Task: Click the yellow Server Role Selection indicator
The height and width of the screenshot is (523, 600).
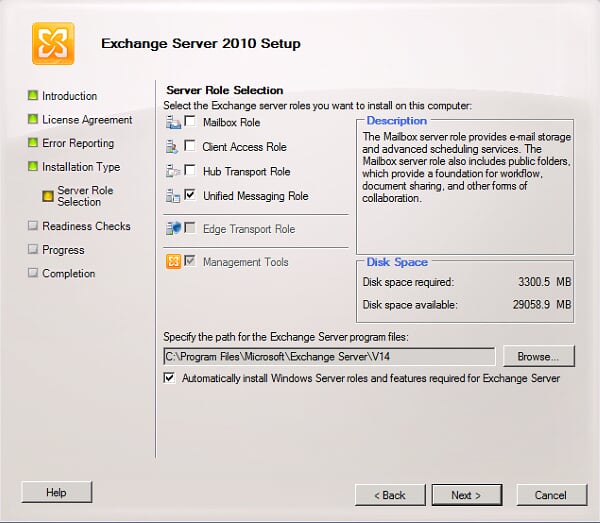Action: tap(48, 196)
